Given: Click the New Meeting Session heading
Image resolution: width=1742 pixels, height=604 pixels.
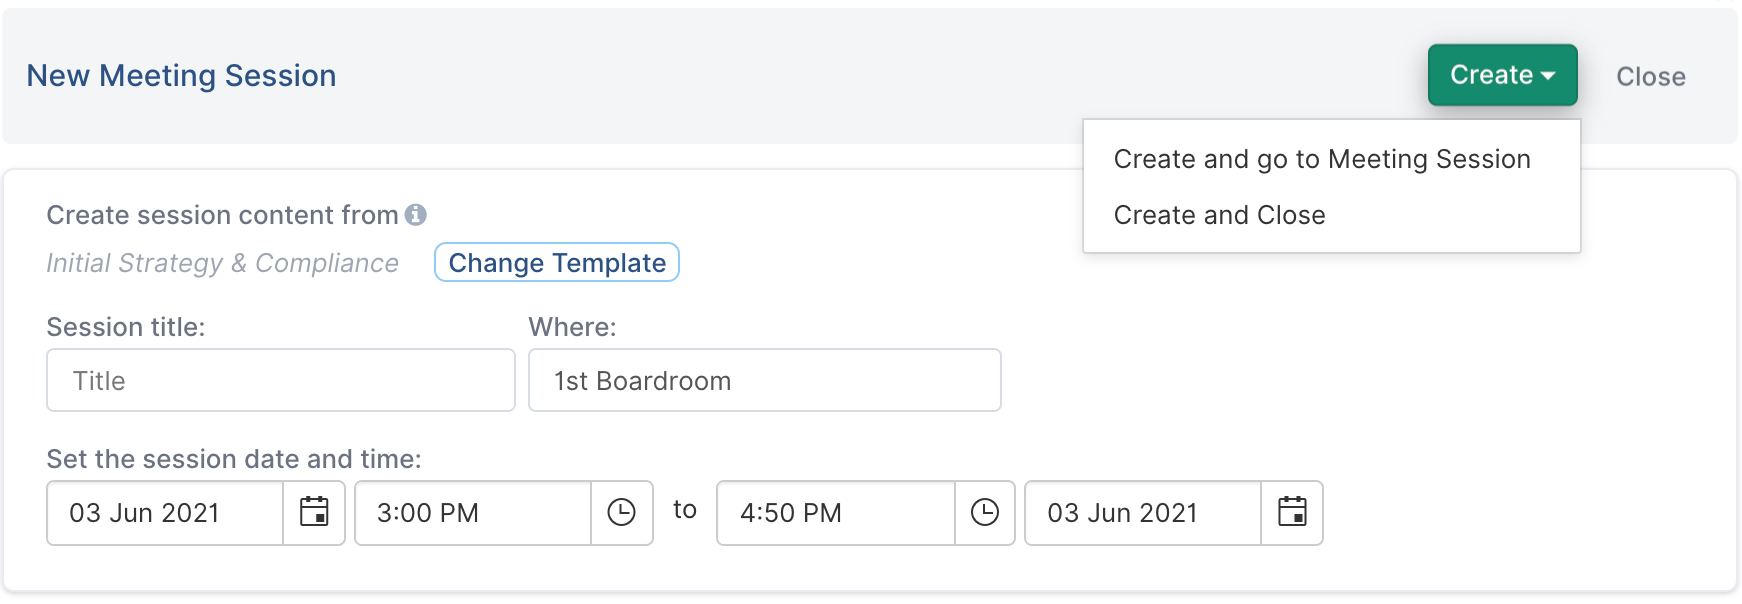Looking at the screenshot, I should point(181,76).
